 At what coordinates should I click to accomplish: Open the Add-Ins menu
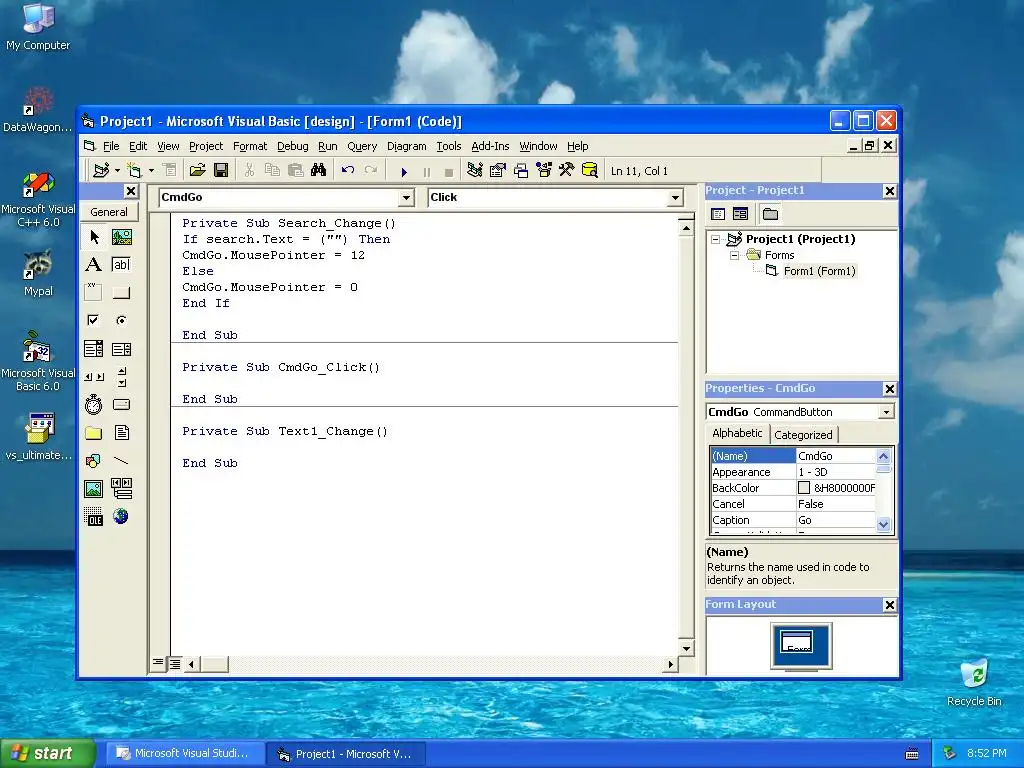click(x=490, y=146)
